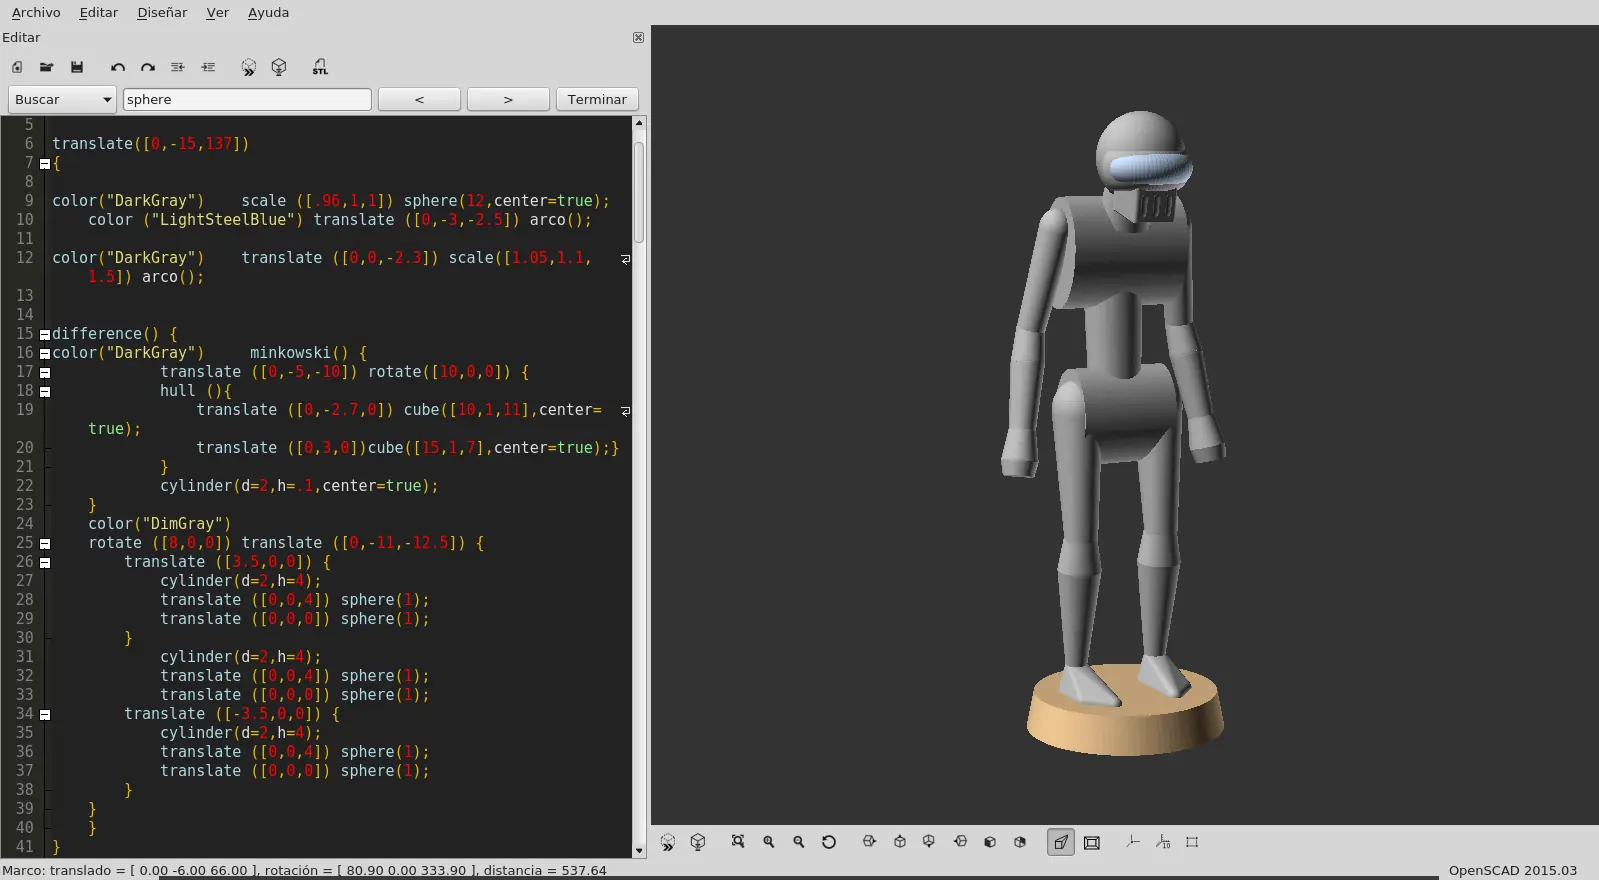Toggle Show Edges in the viewport
Image resolution: width=1599 pixels, height=880 pixels.
coord(1192,842)
